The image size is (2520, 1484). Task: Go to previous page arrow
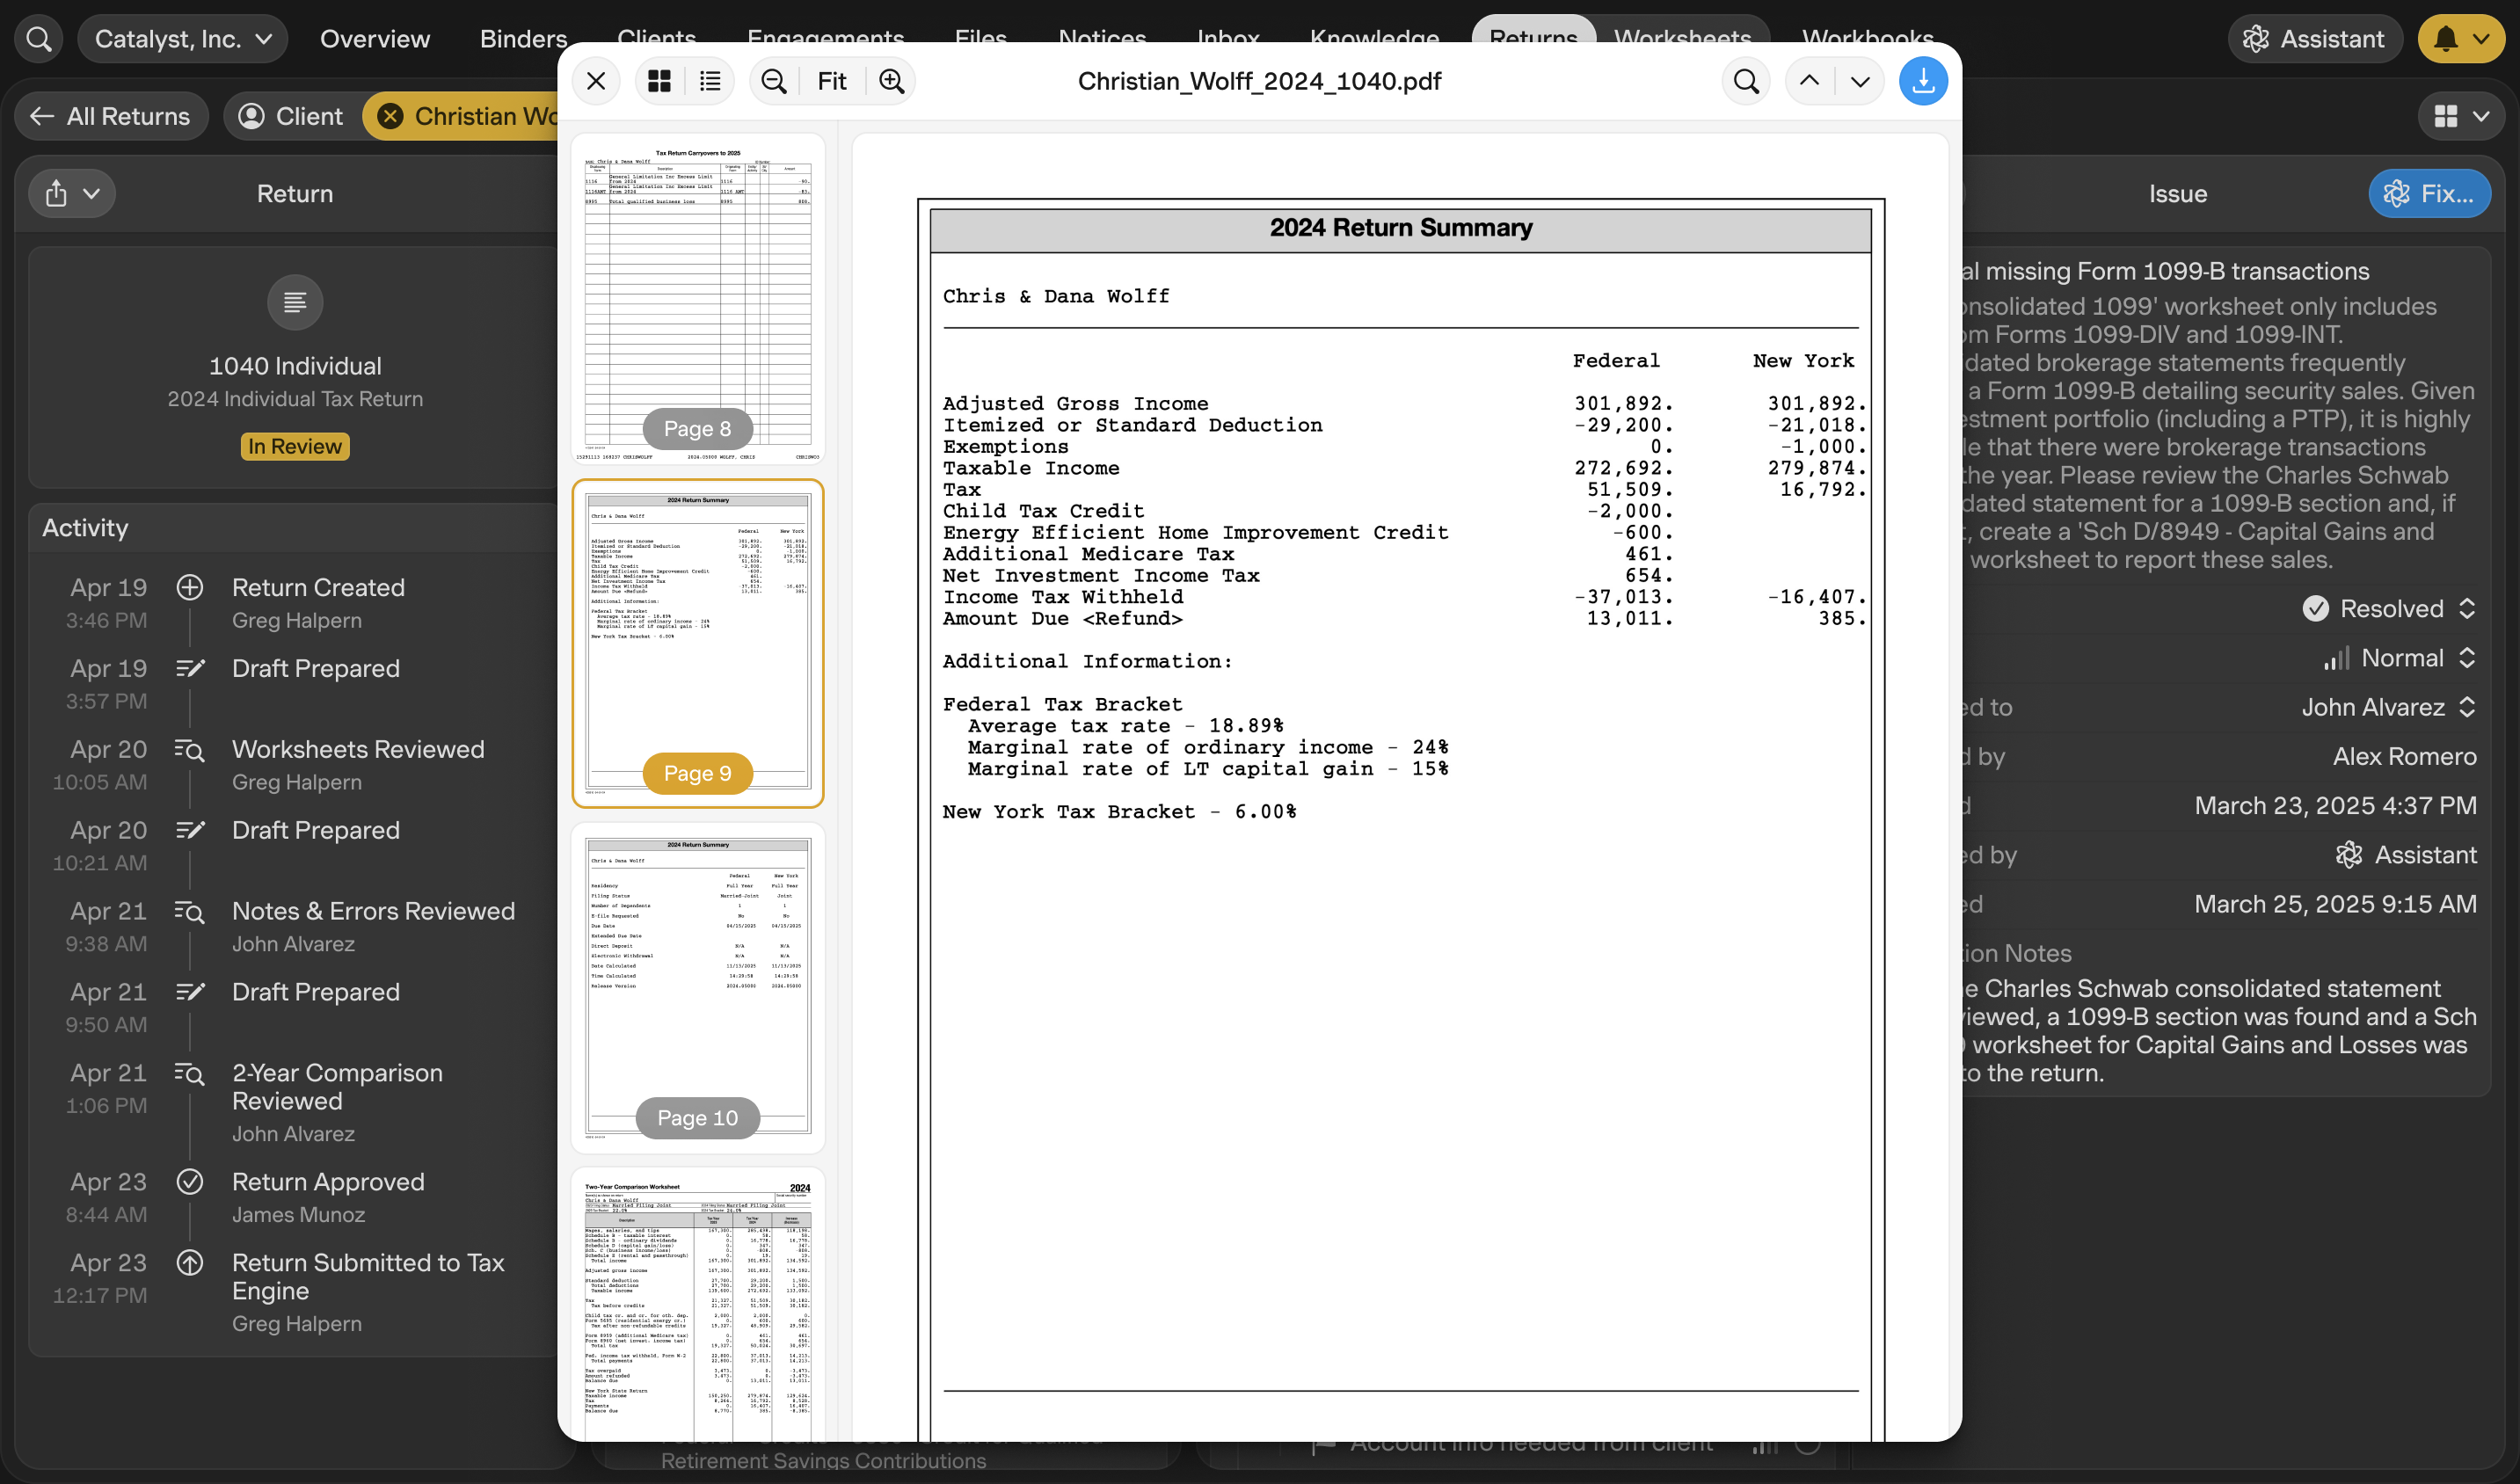point(1809,81)
